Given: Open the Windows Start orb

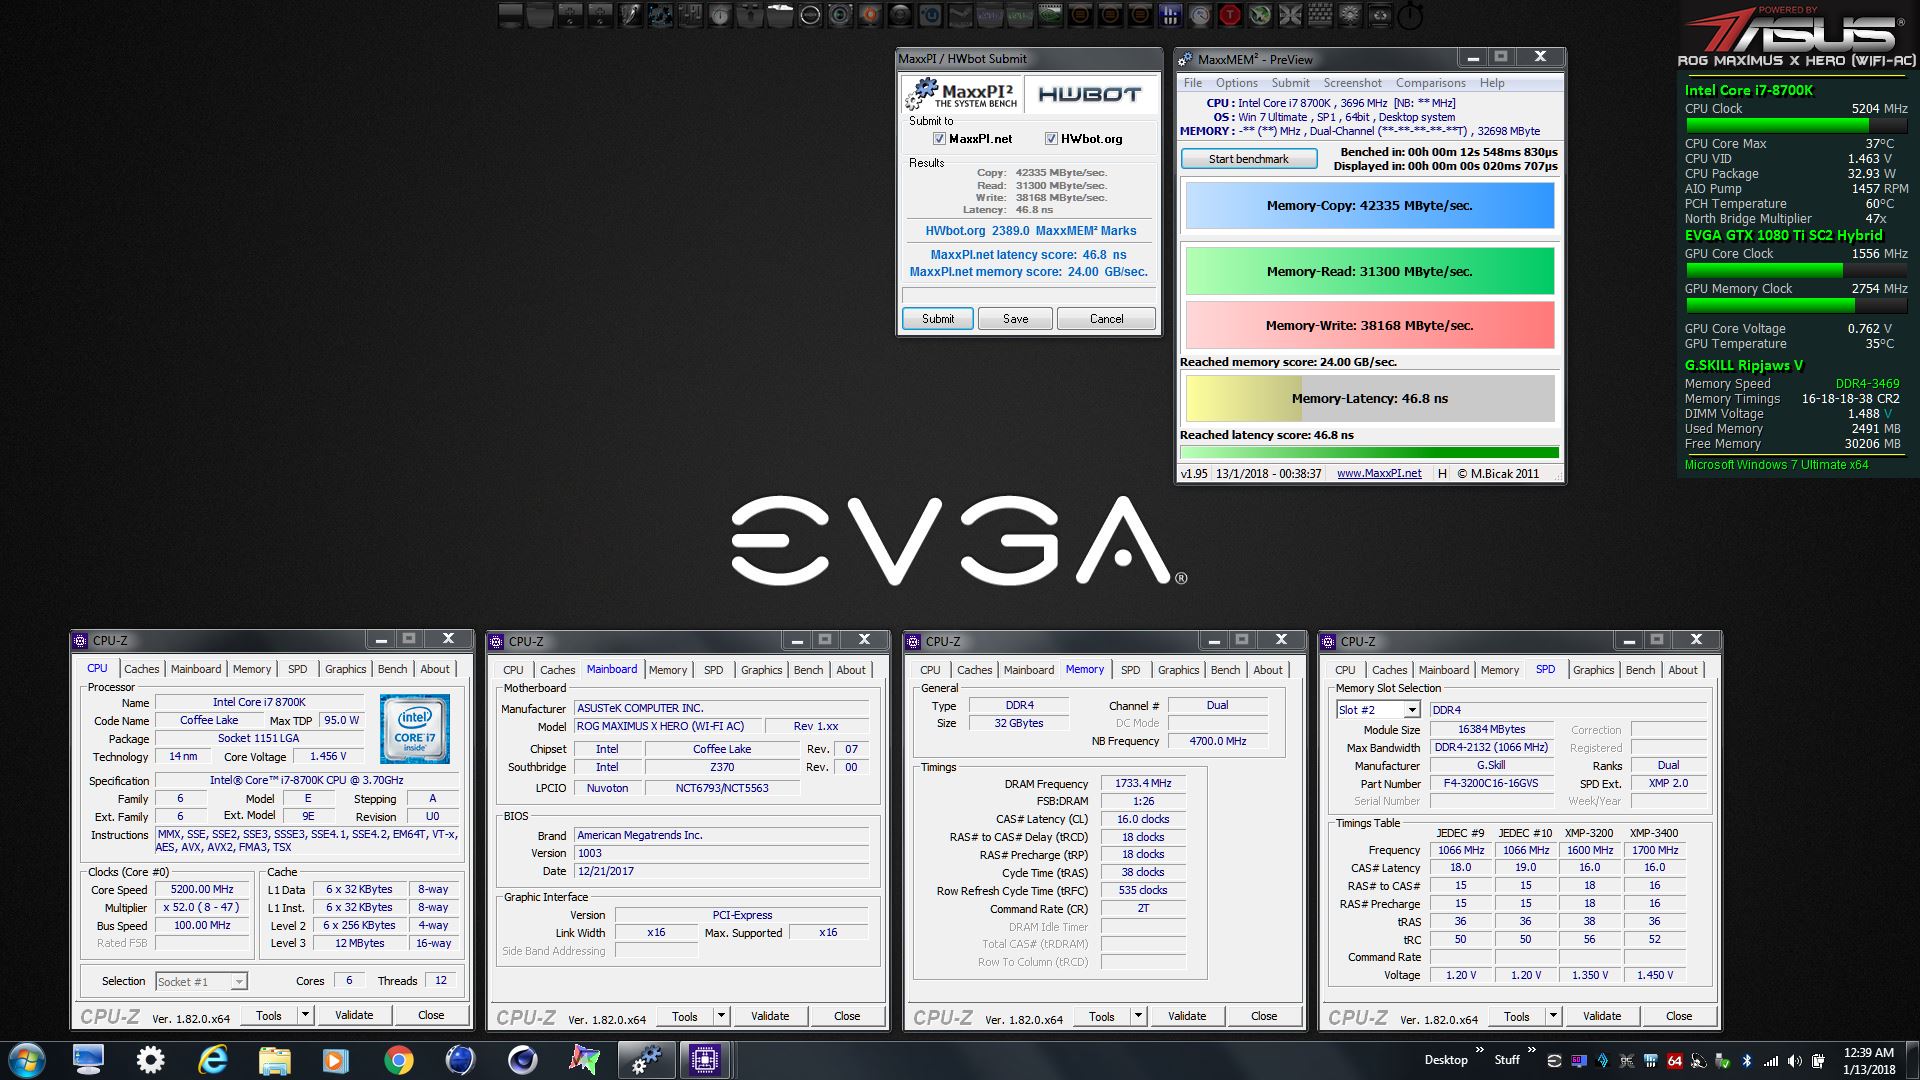Looking at the screenshot, I should 27,1059.
